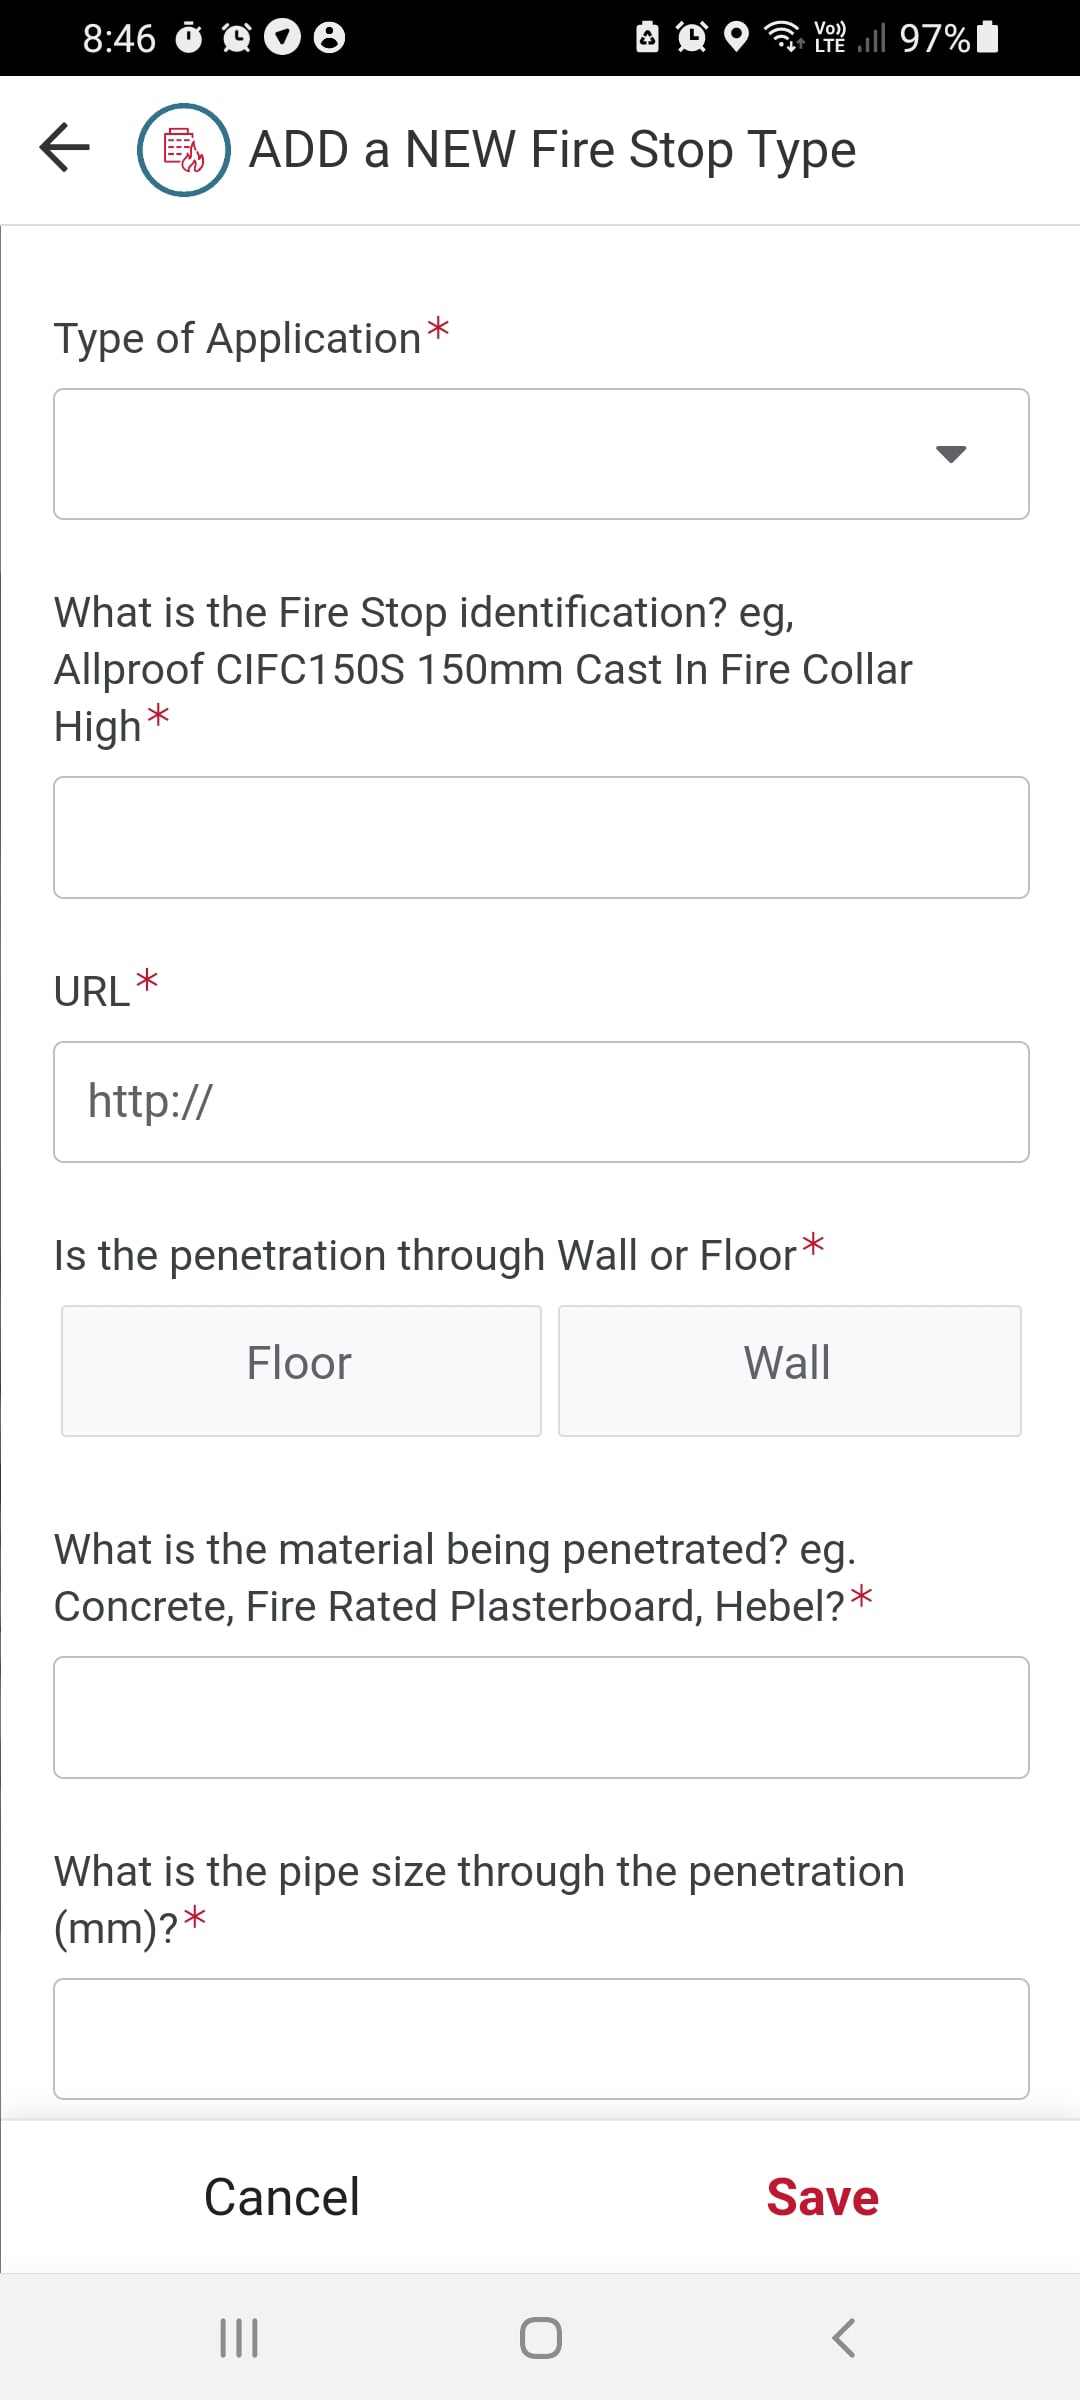Tap the back arrow in header
Image resolution: width=1080 pixels, height=2400 pixels.
(65, 148)
